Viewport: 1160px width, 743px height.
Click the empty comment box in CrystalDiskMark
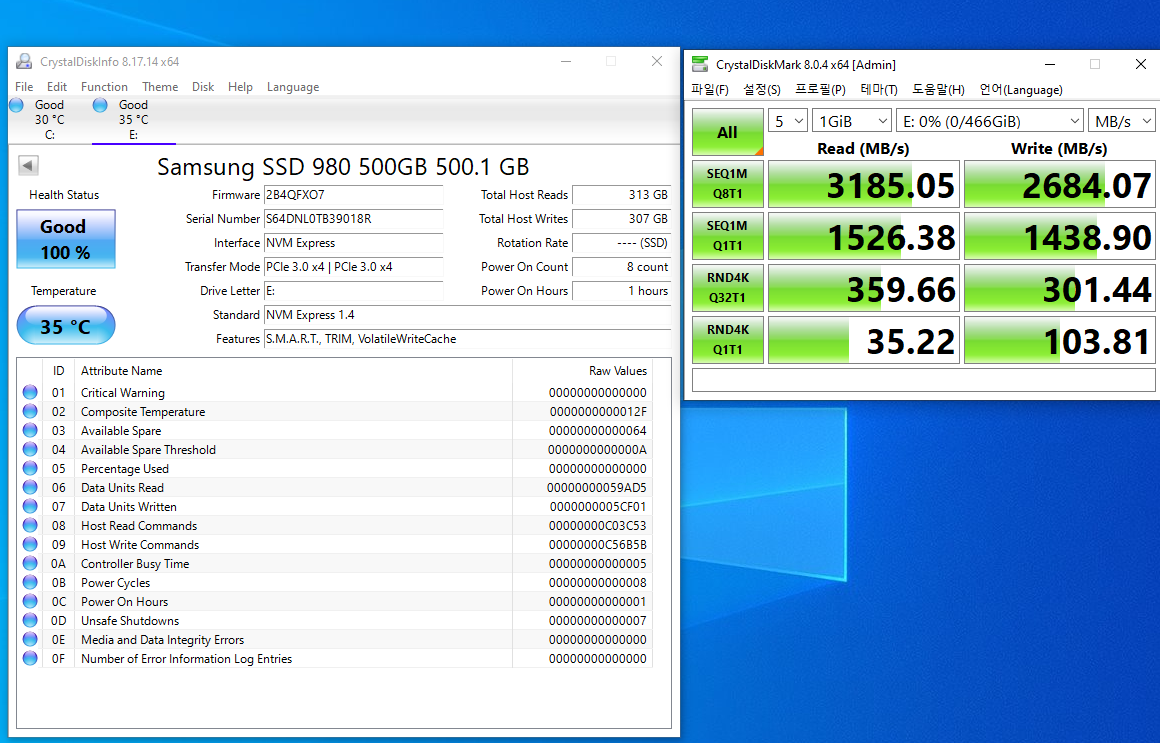[923, 380]
